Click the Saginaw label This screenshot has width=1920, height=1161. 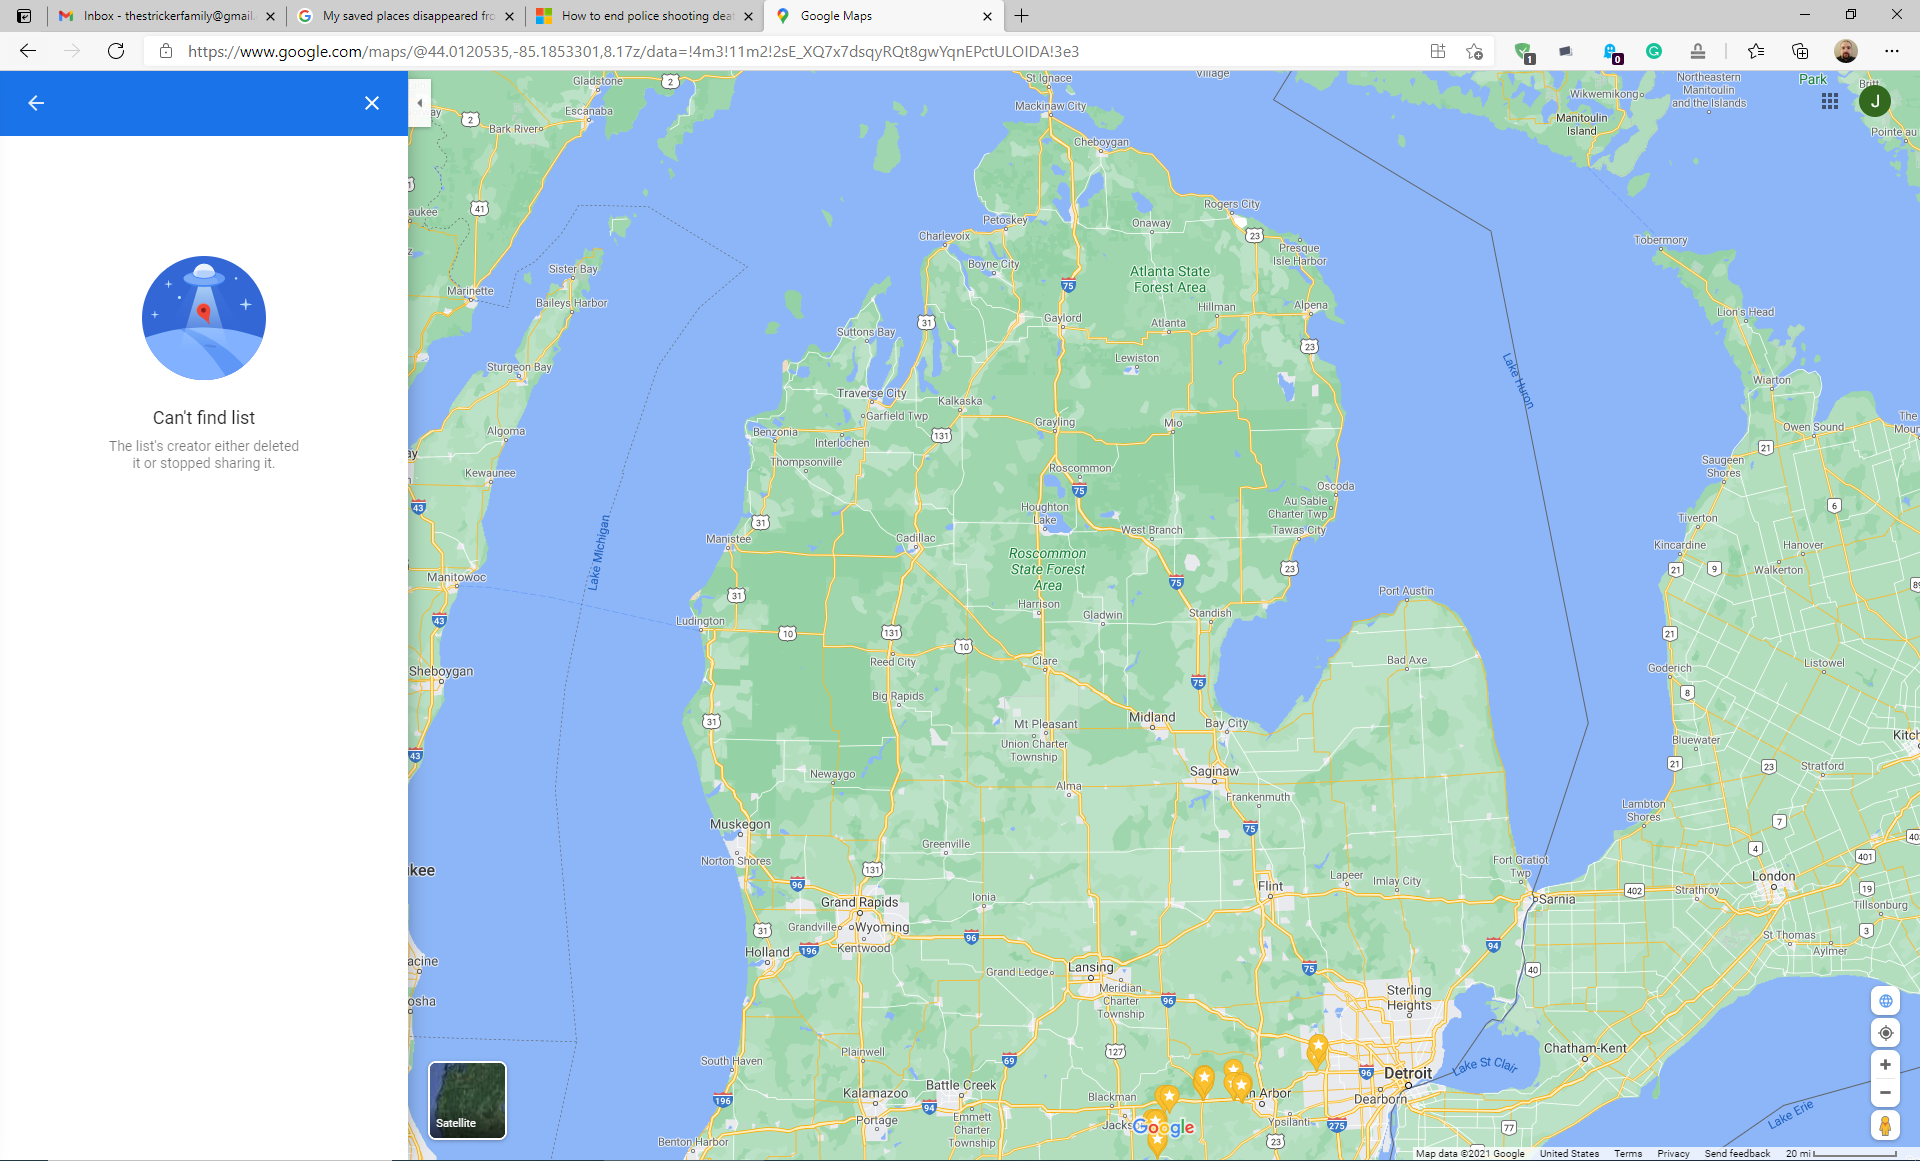pyautogui.click(x=1214, y=771)
